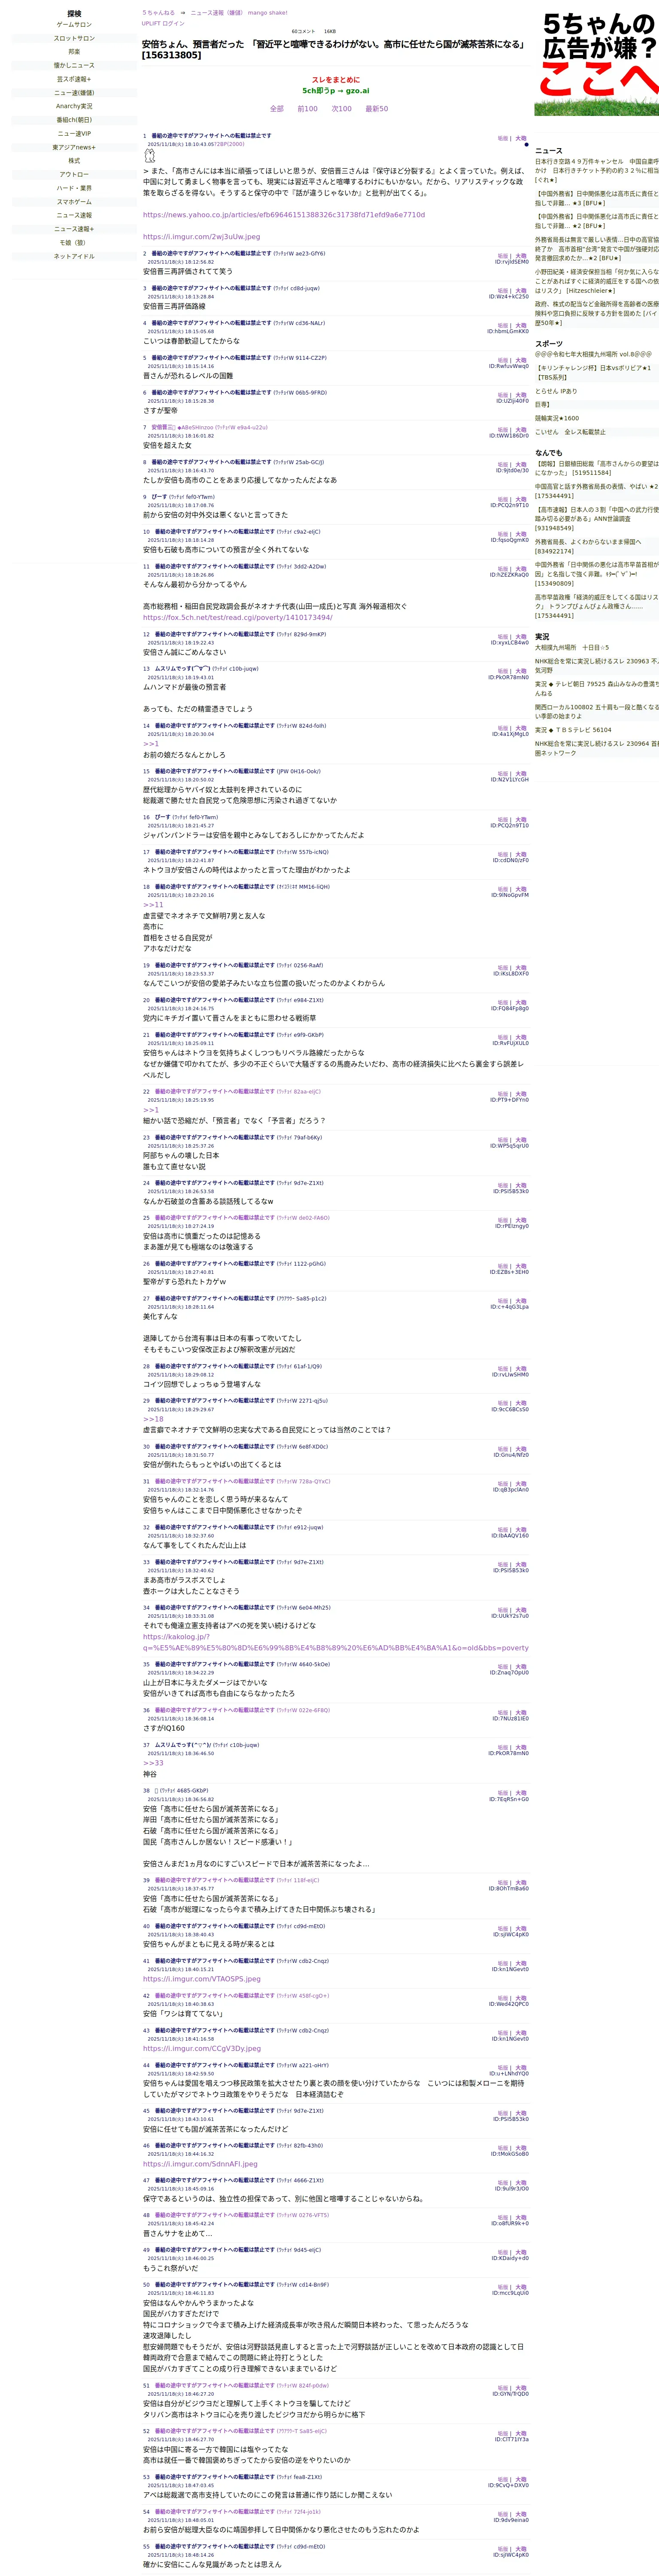Go to 次100 posts

[x=342, y=109]
